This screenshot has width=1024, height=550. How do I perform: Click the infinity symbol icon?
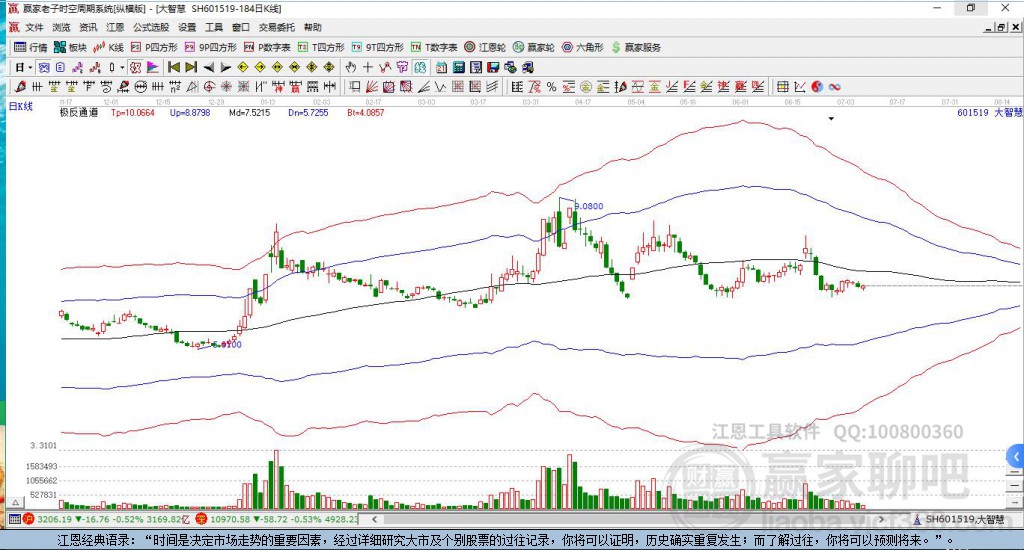tap(834, 87)
